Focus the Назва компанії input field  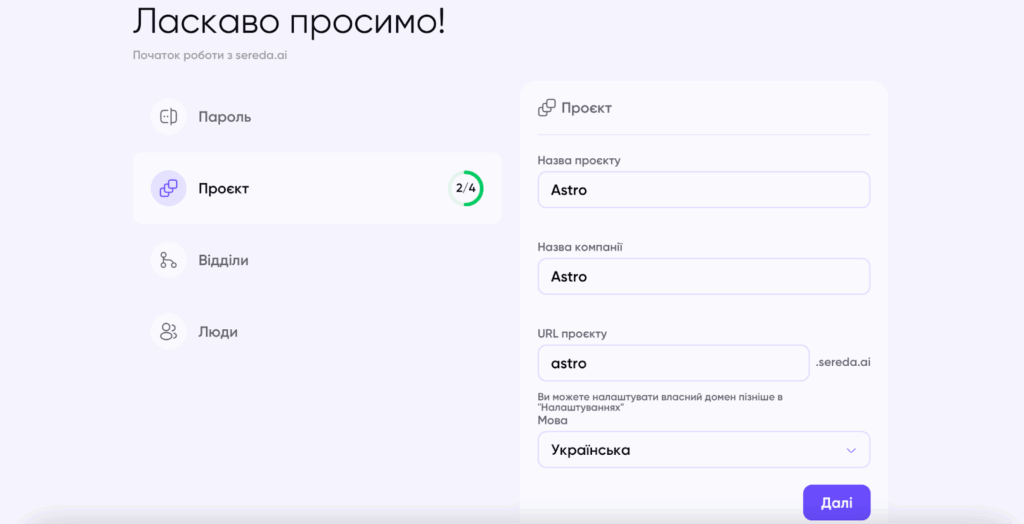tap(703, 276)
